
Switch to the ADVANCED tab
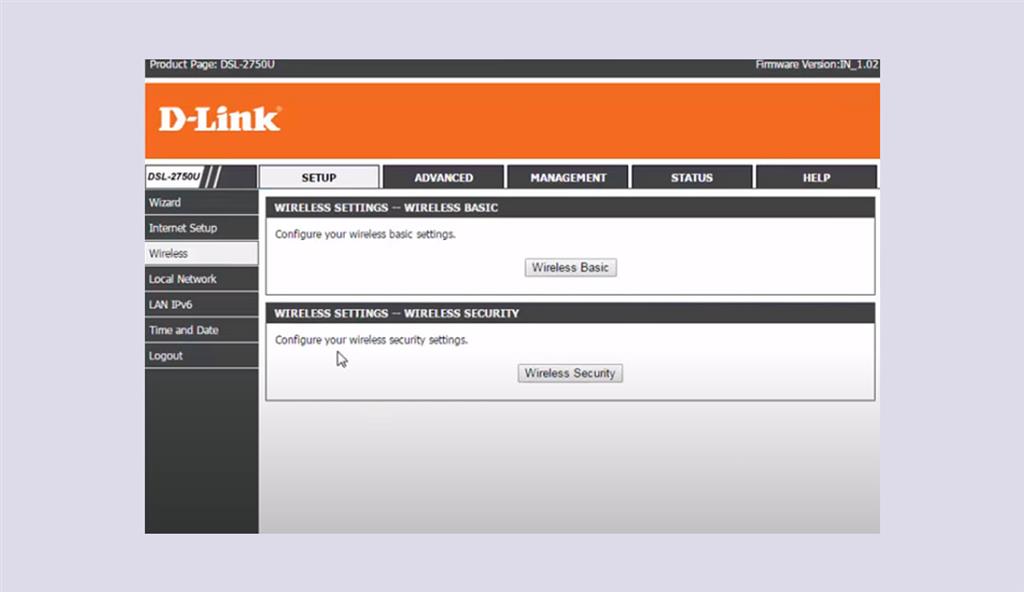tap(443, 177)
